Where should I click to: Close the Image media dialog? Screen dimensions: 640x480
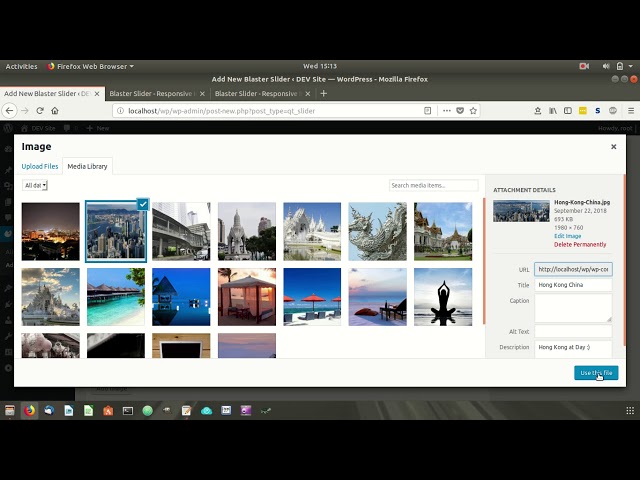(x=614, y=147)
